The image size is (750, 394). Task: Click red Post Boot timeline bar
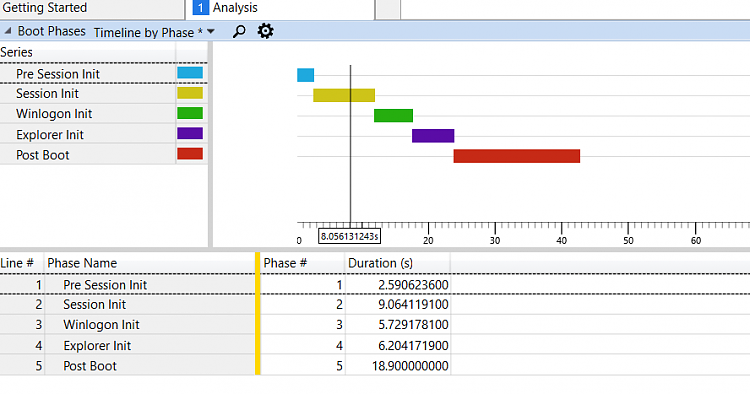tap(517, 156)
